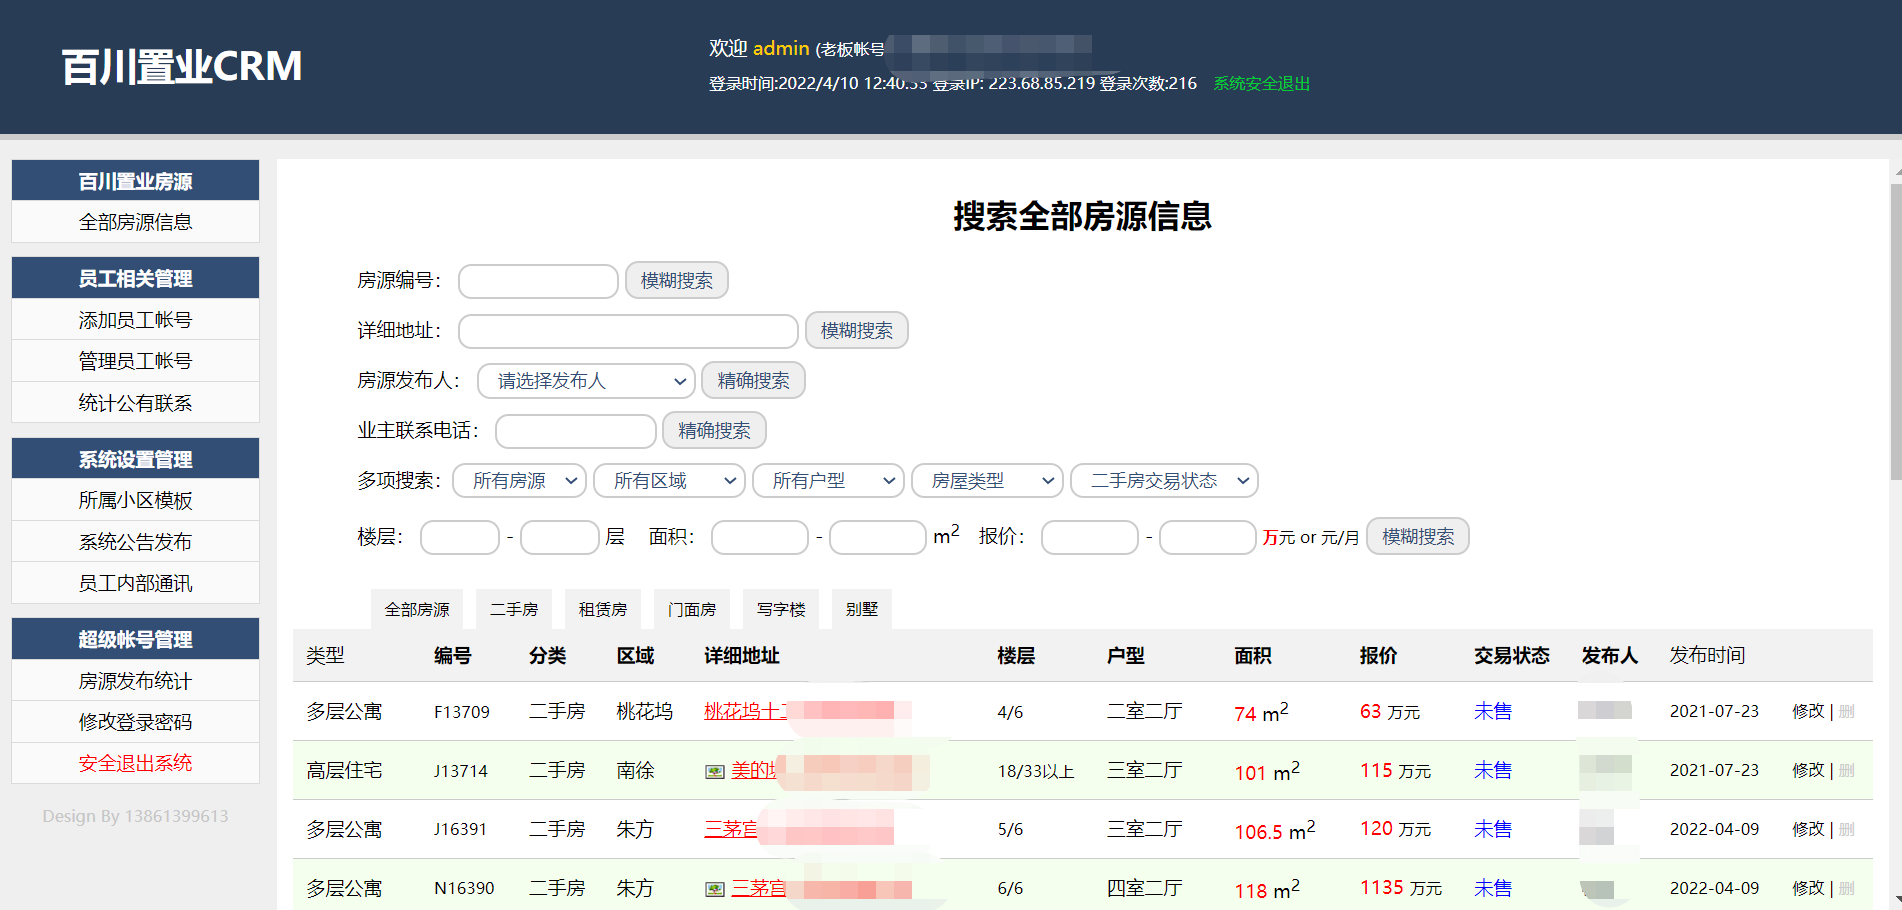Open the 房屋类型 dropdown
This screenshot has width=1902, height=910.
pos(987,481)
